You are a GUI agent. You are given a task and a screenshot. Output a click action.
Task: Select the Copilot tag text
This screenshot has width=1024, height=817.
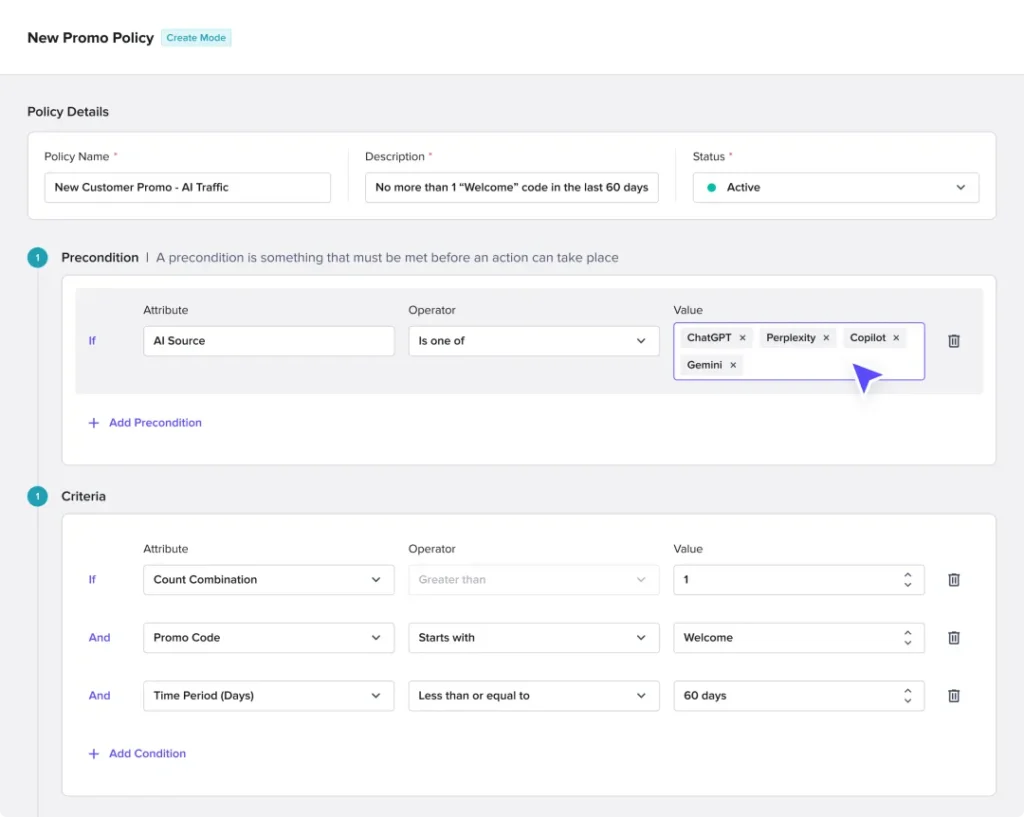coord(867,338)
